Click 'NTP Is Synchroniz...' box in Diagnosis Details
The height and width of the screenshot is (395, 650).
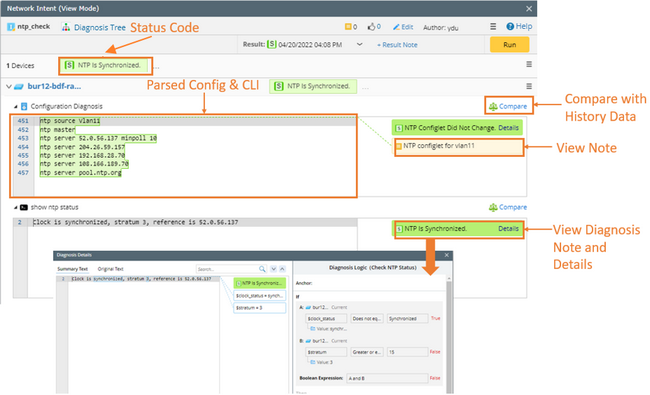pyautogui.click(x=260, y=283)
